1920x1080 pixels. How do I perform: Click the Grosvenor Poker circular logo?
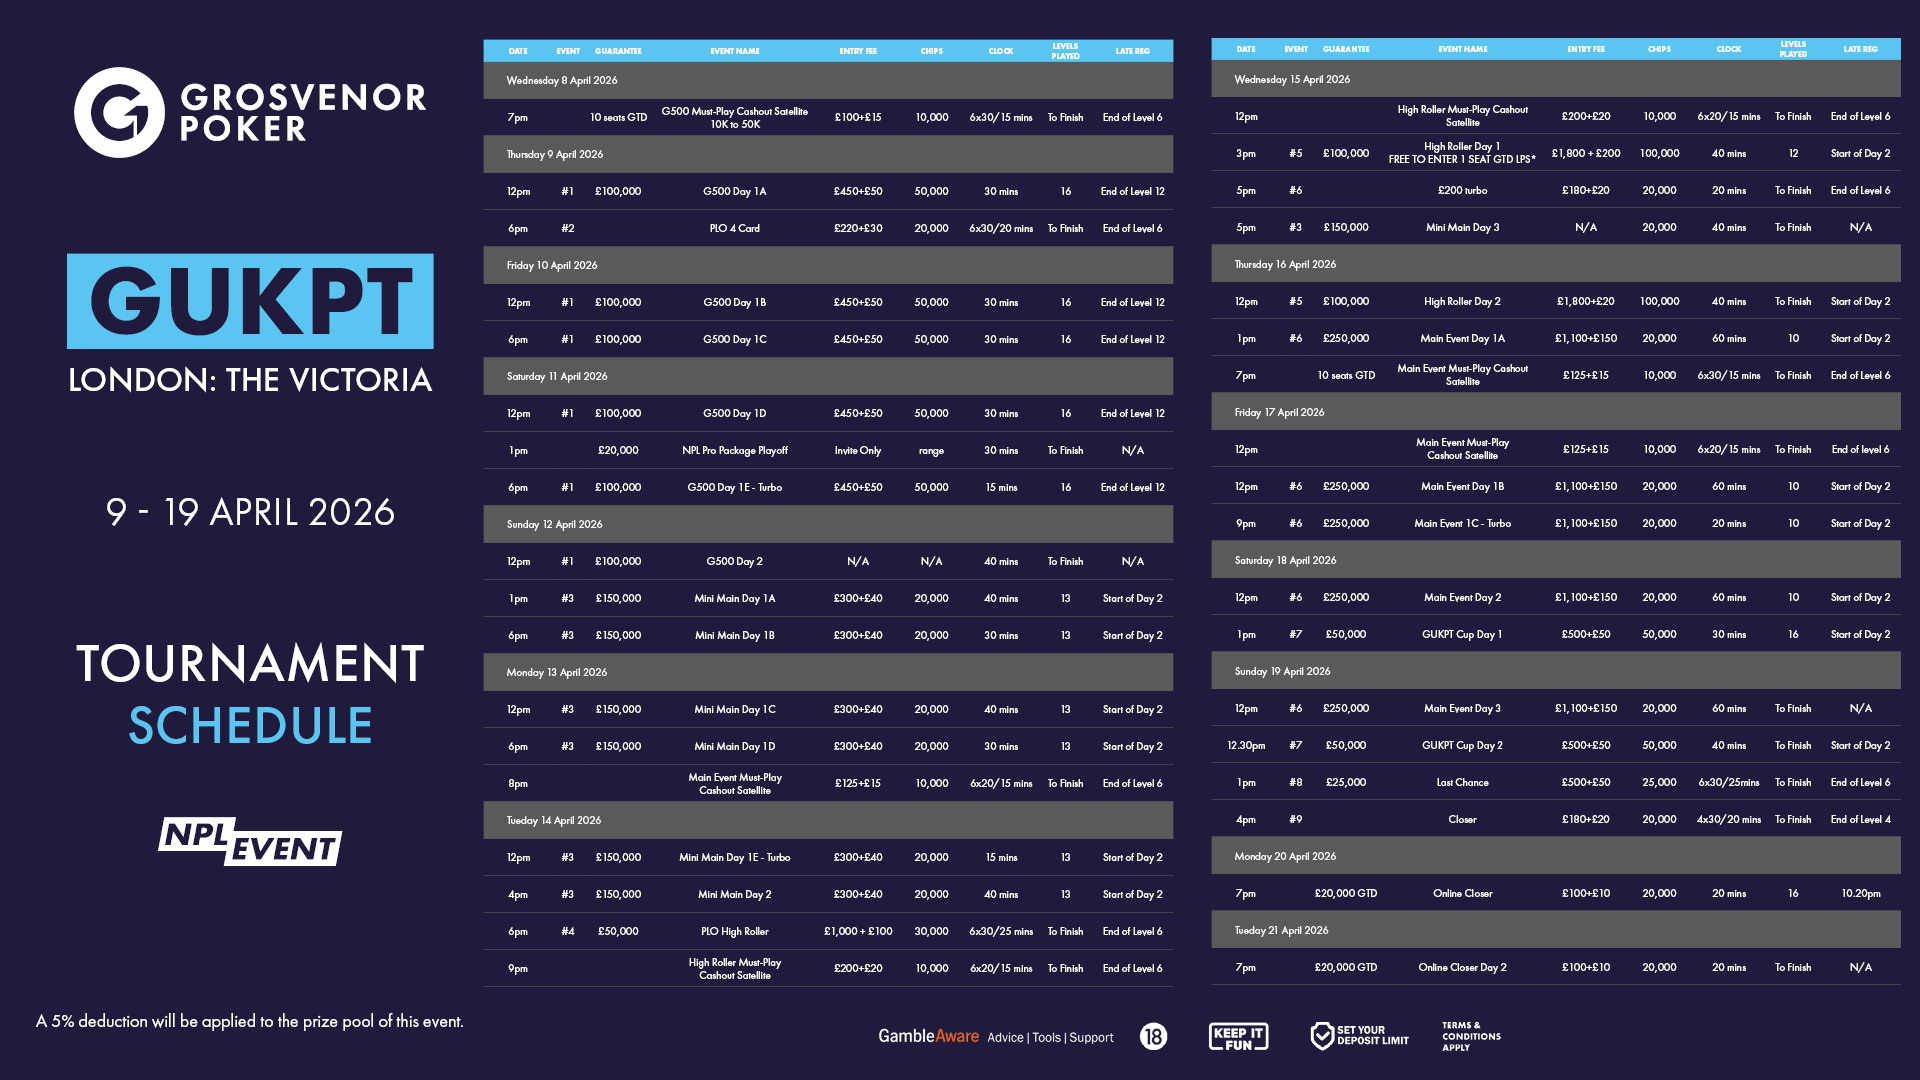pyautogui.click(x=119, y=112)
